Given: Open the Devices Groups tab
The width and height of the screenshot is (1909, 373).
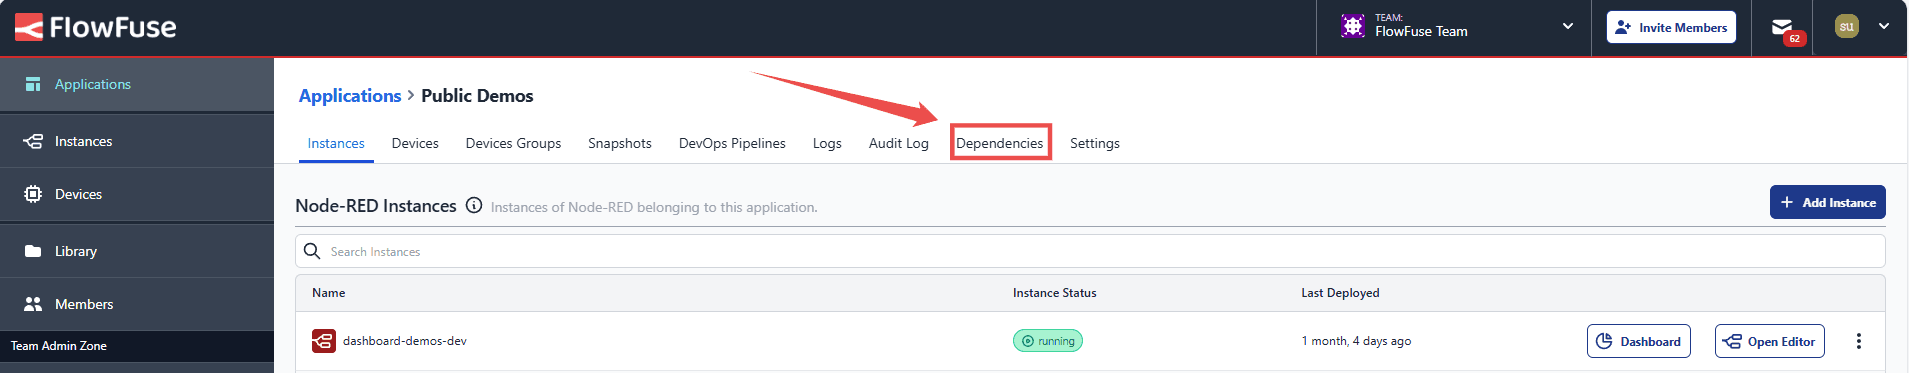Looking at the screenshot, I should tap(513, 143).
